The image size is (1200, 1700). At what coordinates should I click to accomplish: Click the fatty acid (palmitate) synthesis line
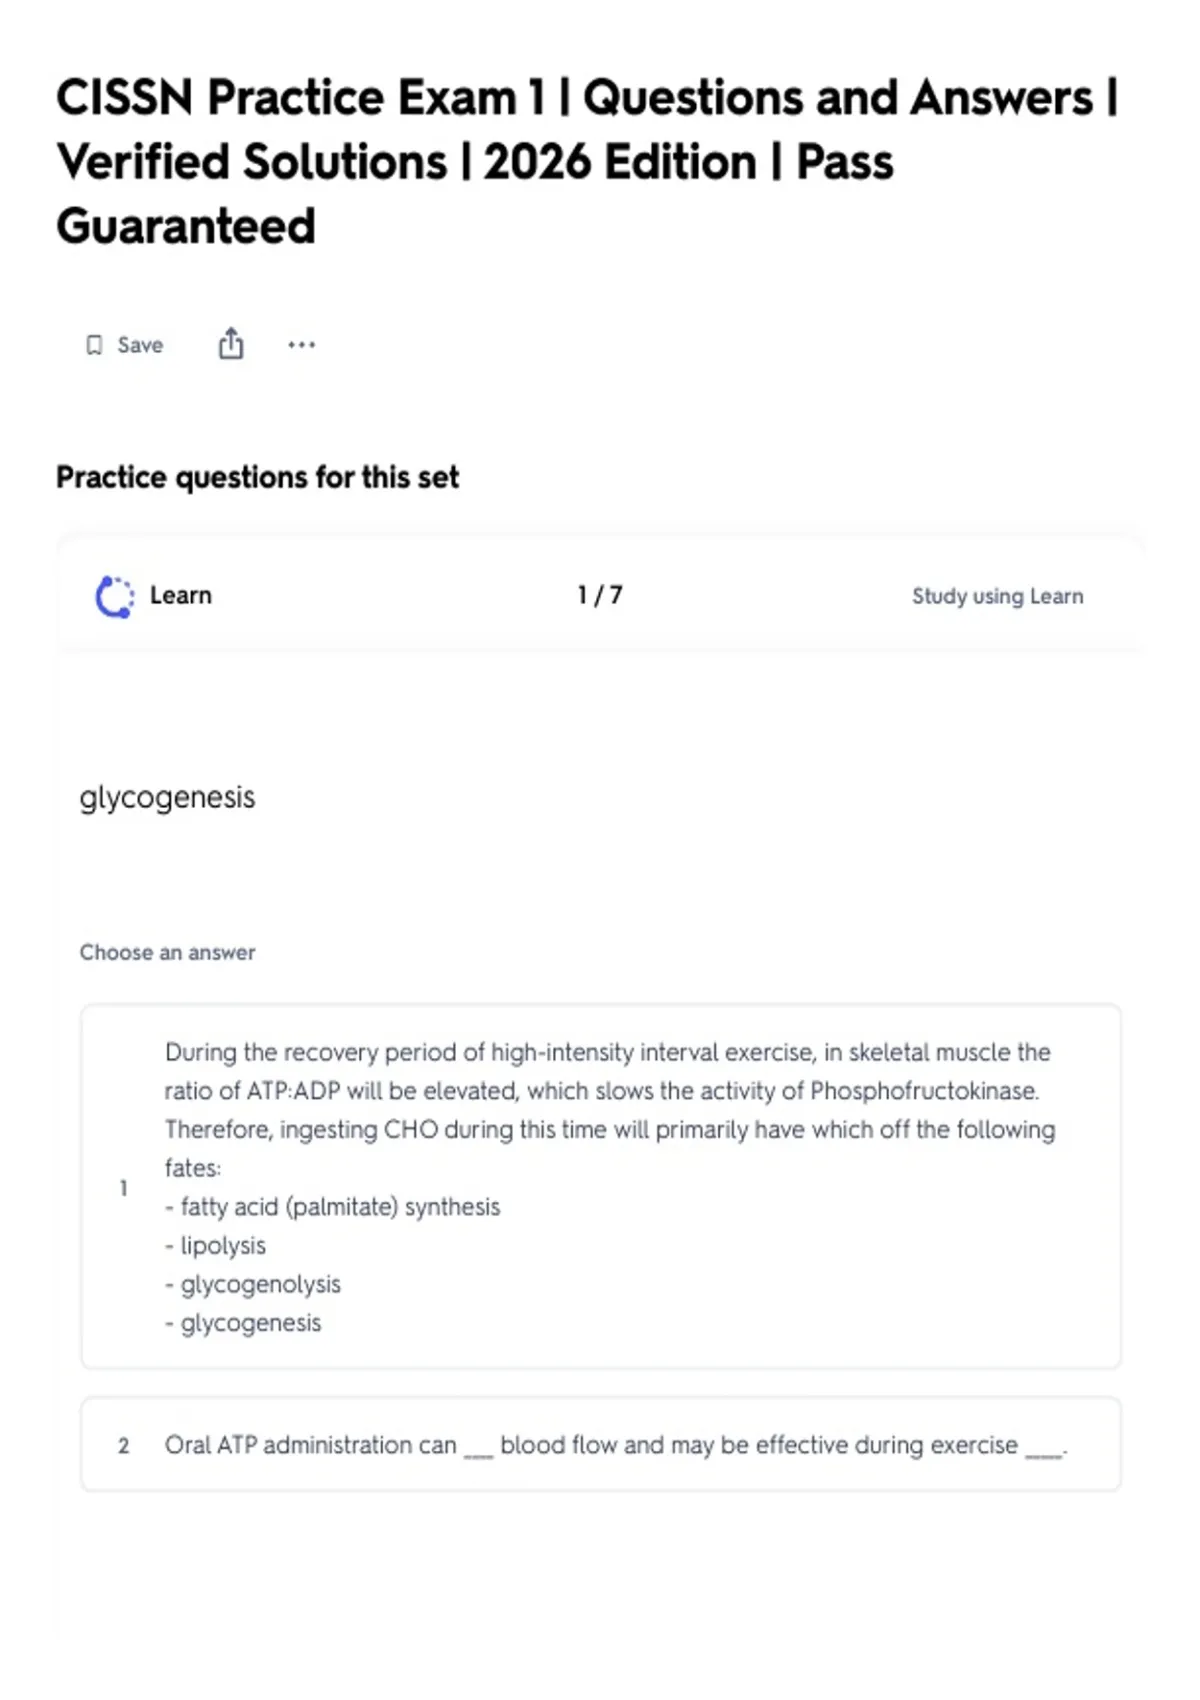click(332, 1207)
